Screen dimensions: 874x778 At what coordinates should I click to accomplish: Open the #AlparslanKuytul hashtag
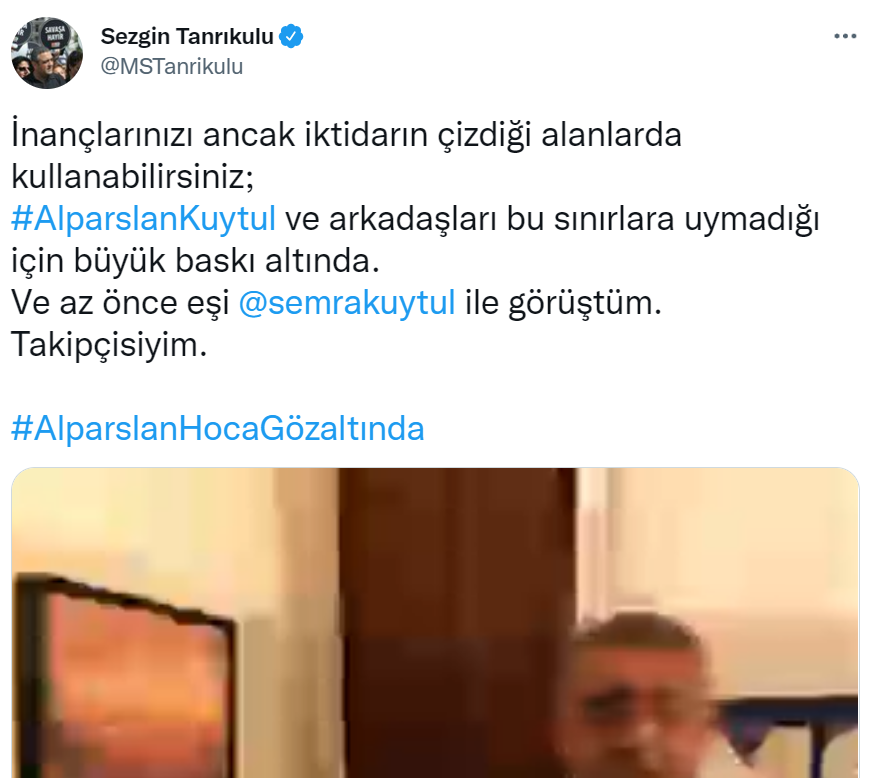143,218
